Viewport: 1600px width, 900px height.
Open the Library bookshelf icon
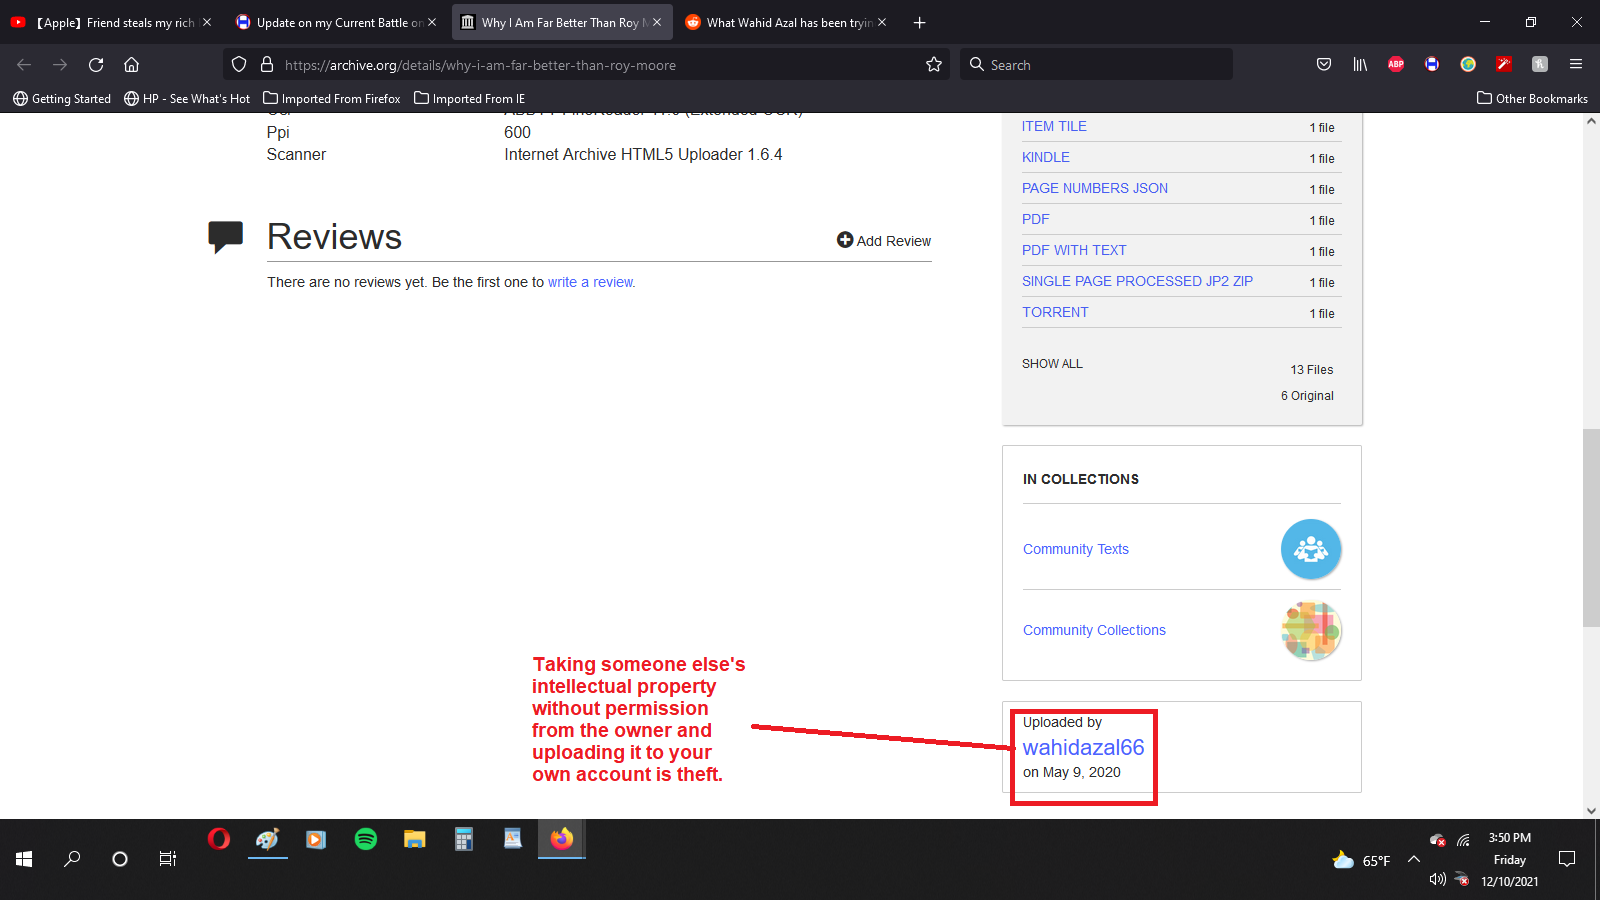1360,65
